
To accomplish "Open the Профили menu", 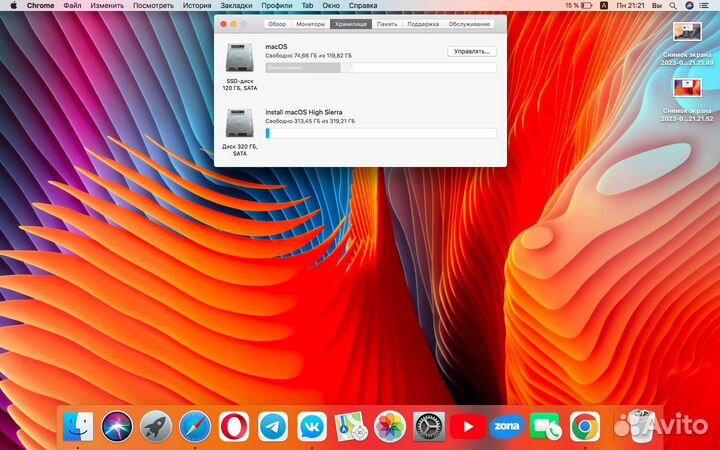I will [x=277, y=6].
